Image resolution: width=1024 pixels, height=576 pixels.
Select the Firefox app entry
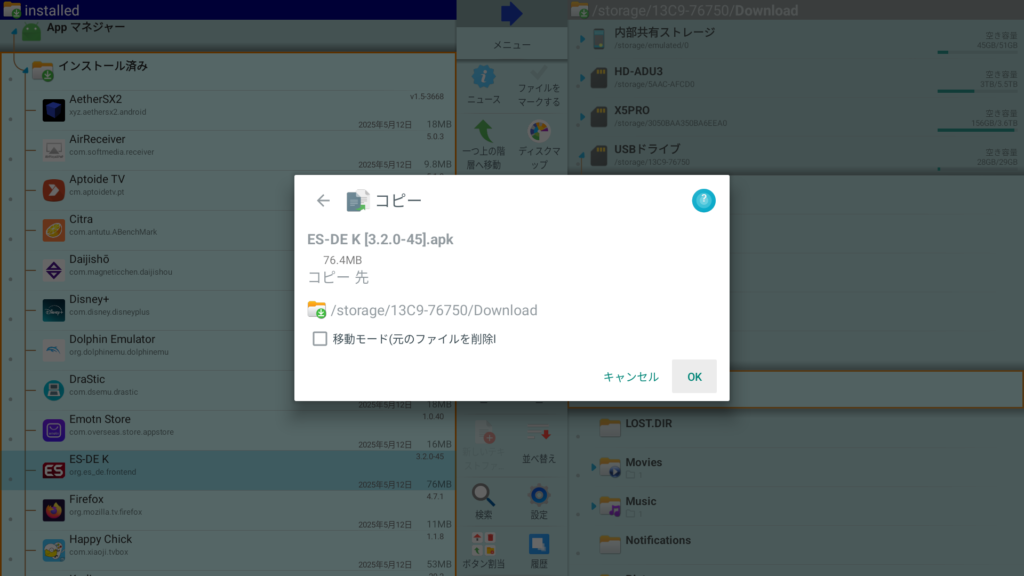tap(230, 505)
